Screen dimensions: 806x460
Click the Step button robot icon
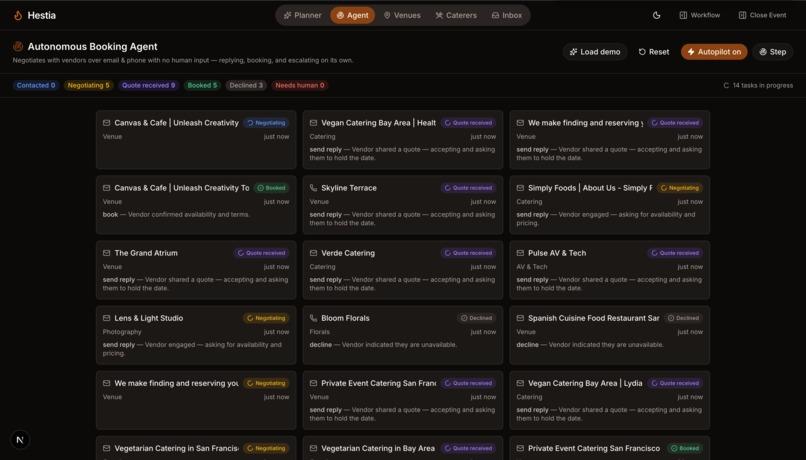pyautogui.click(x=763, y=52)
